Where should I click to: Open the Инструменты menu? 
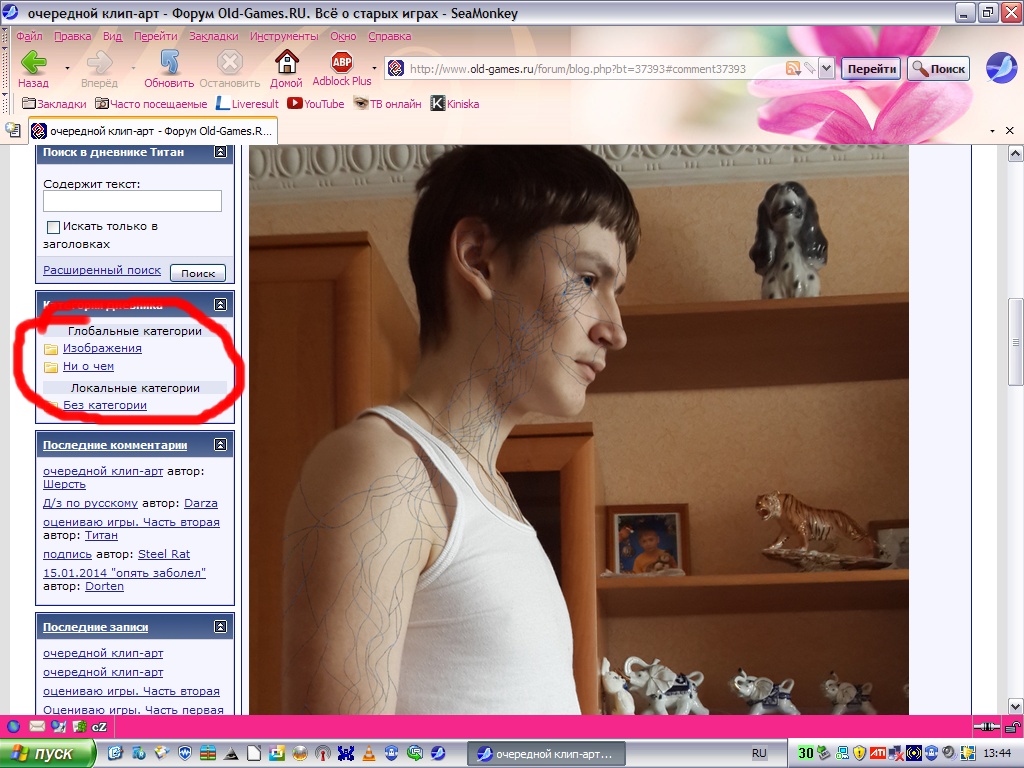point(284,36)
